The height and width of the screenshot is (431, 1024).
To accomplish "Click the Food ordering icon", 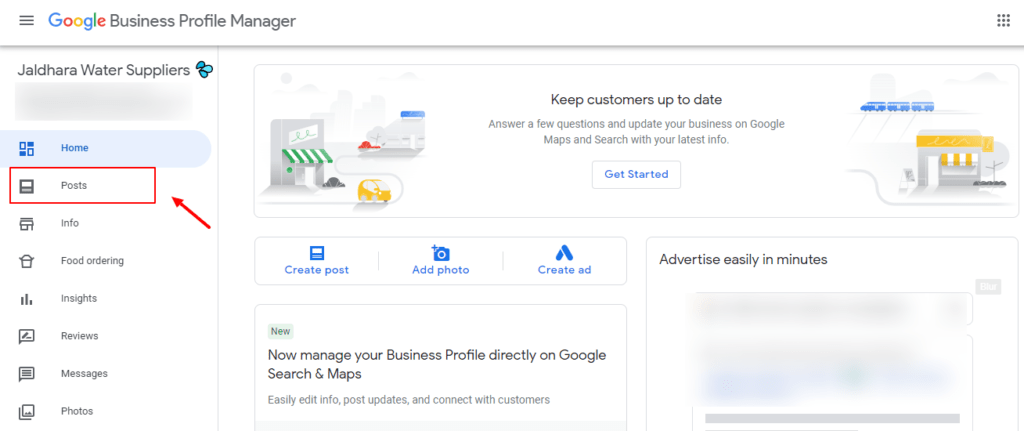I will tap(27, 261).
